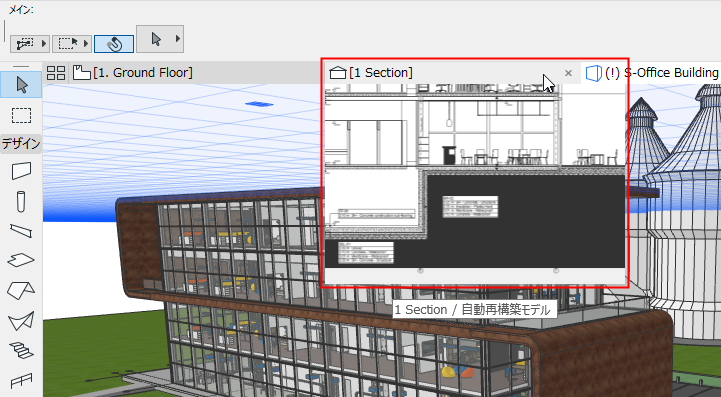Viewport: 721px width, 397px height.
Task: Choose the Column tool in the toolbox
Action: [21, 201]
